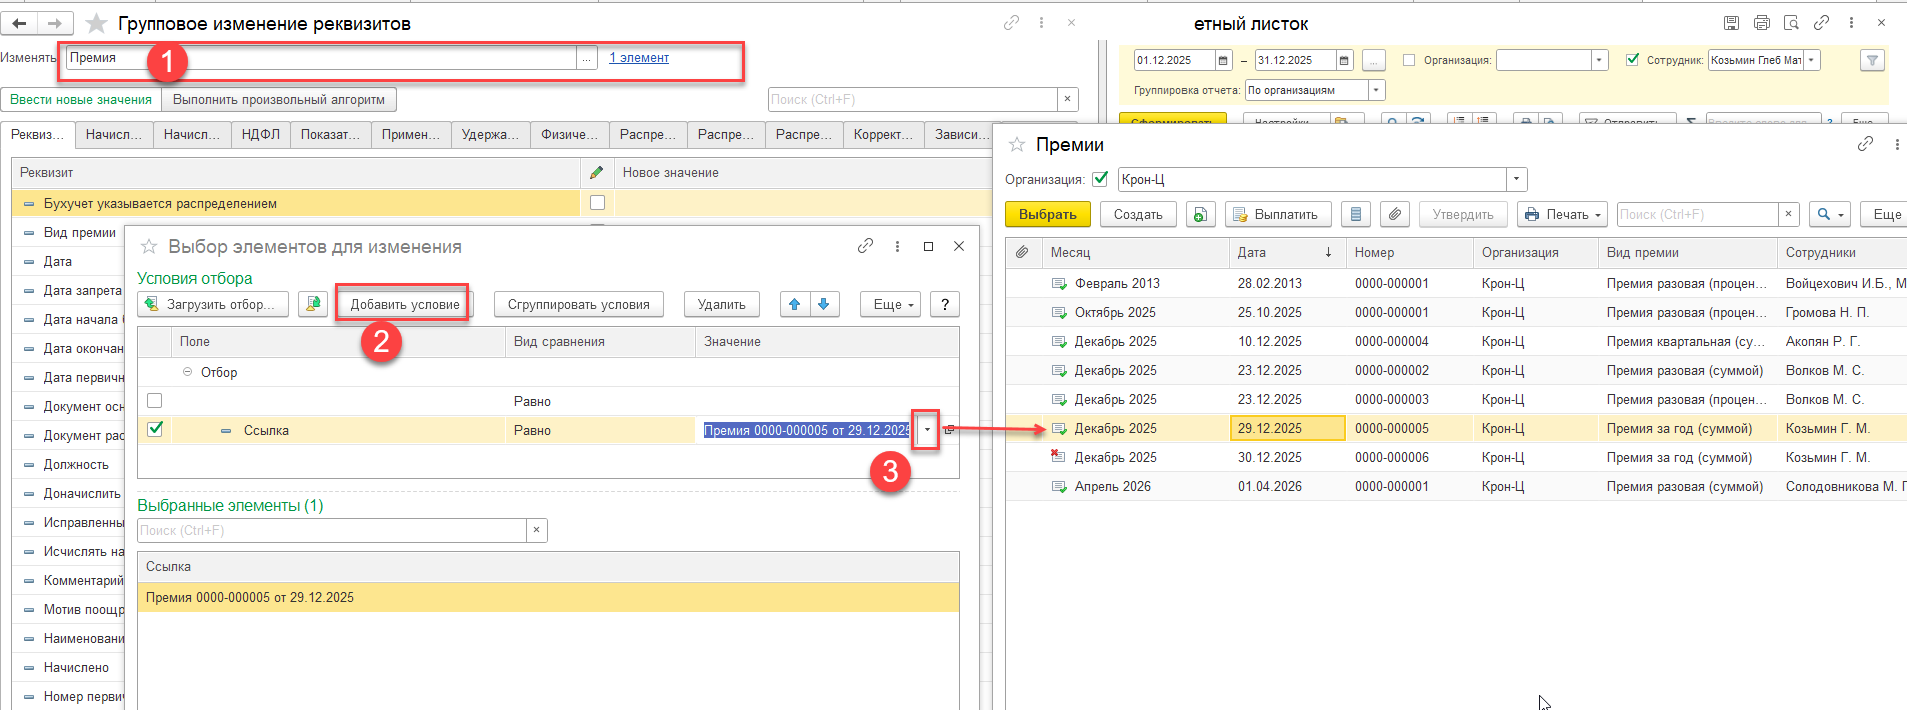Click the back navigation arrow
Viewport: 1907px width, 710px height.
pyautogui.click(x=20, y=23)
